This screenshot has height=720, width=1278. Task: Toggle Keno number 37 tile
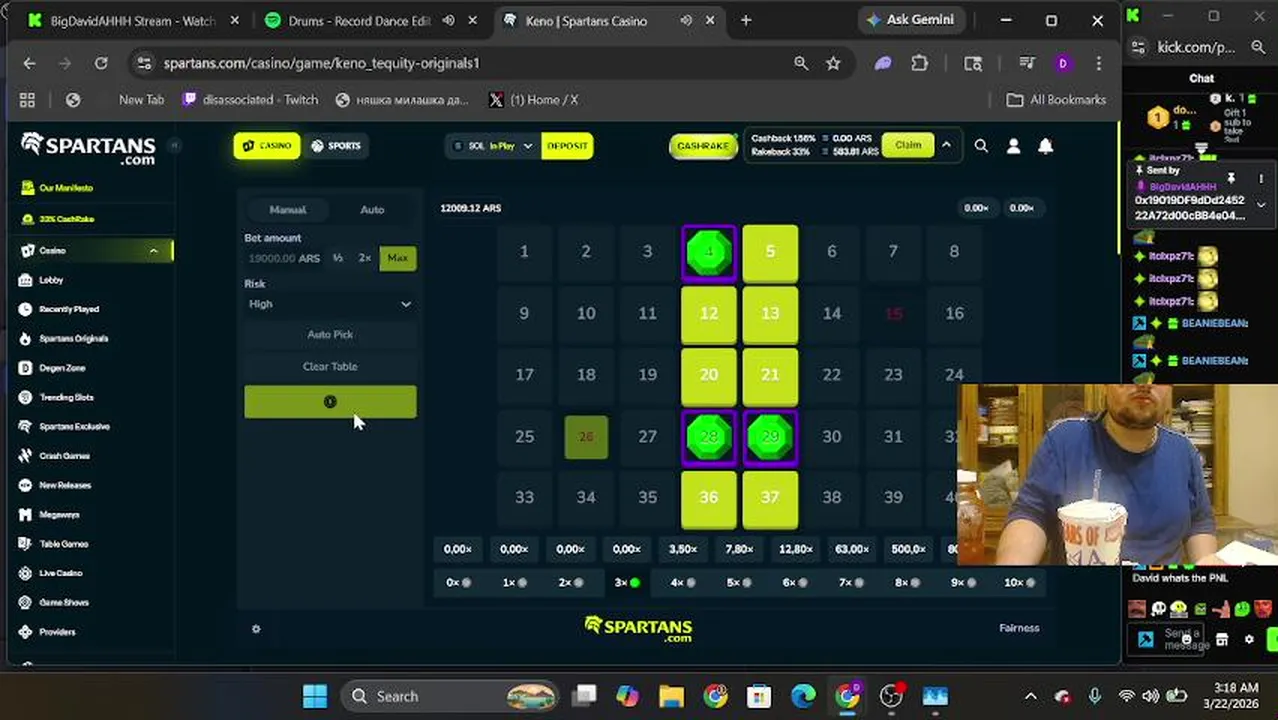[770, 499]
